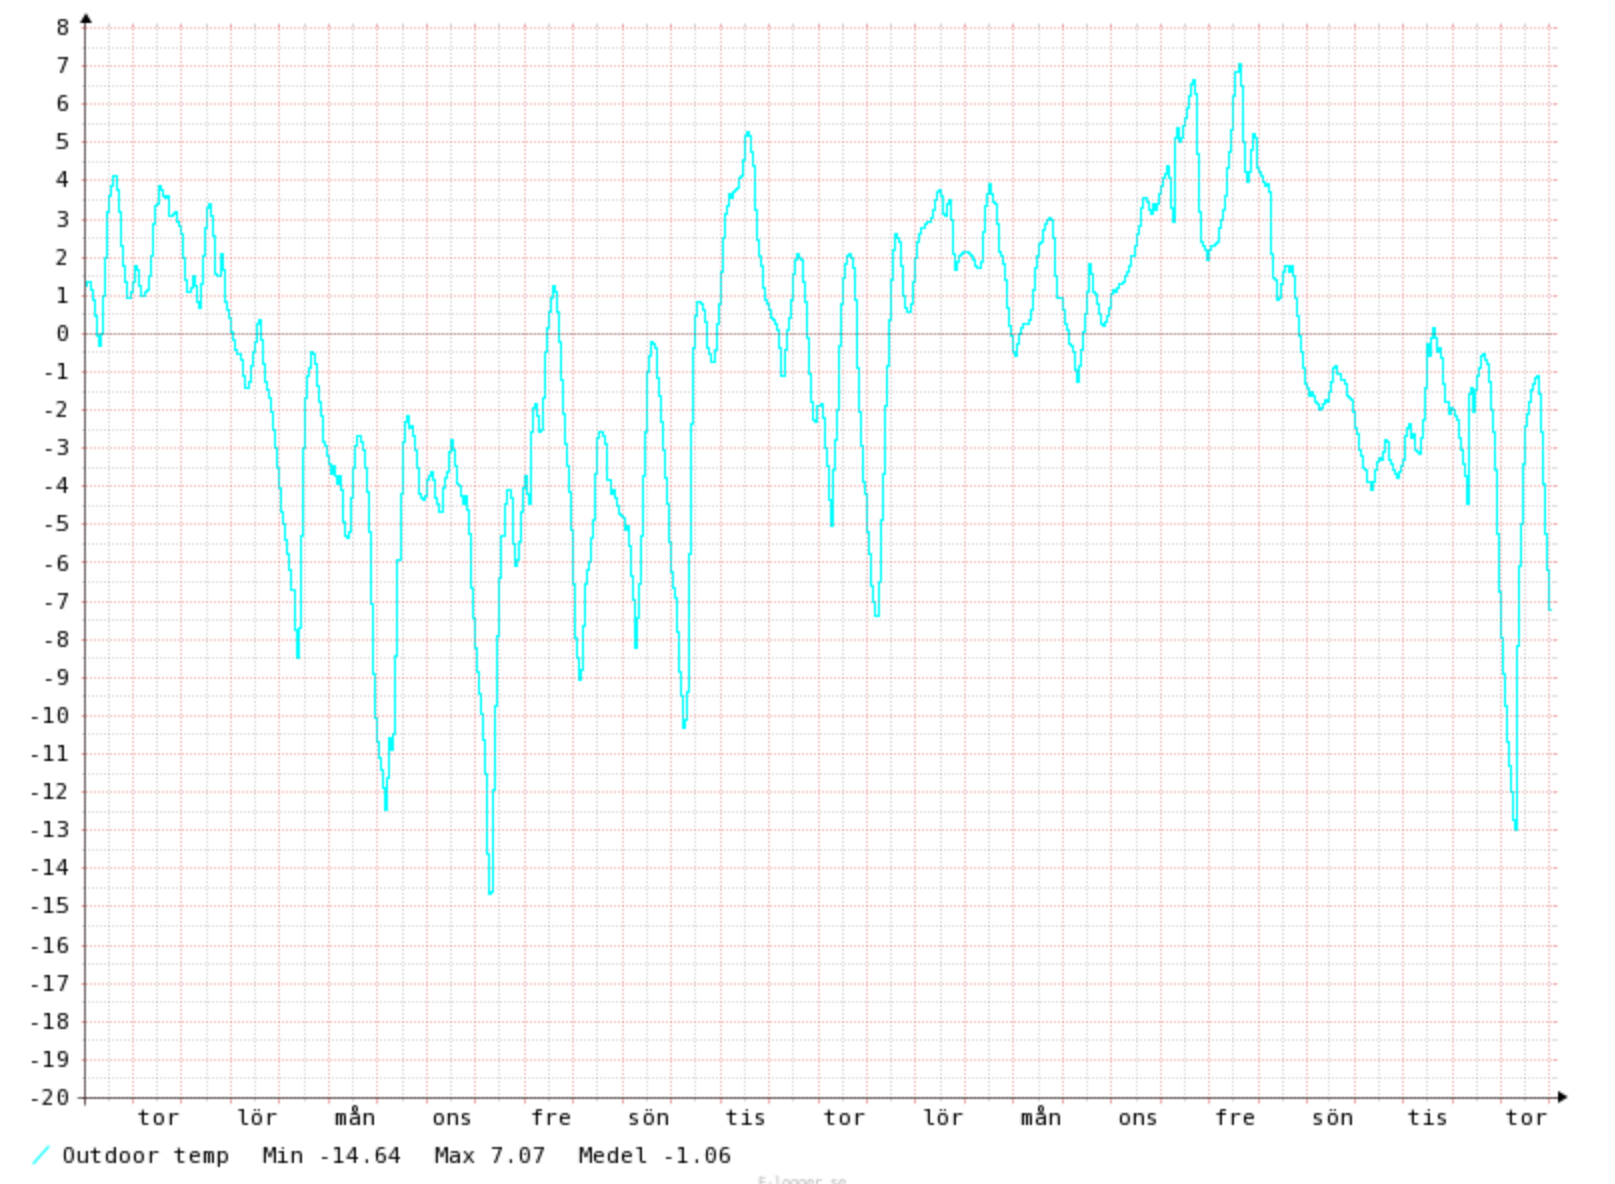Select the y-axis label "-8"
This screenshot has width=1615, height=1184.
point(56,639)
